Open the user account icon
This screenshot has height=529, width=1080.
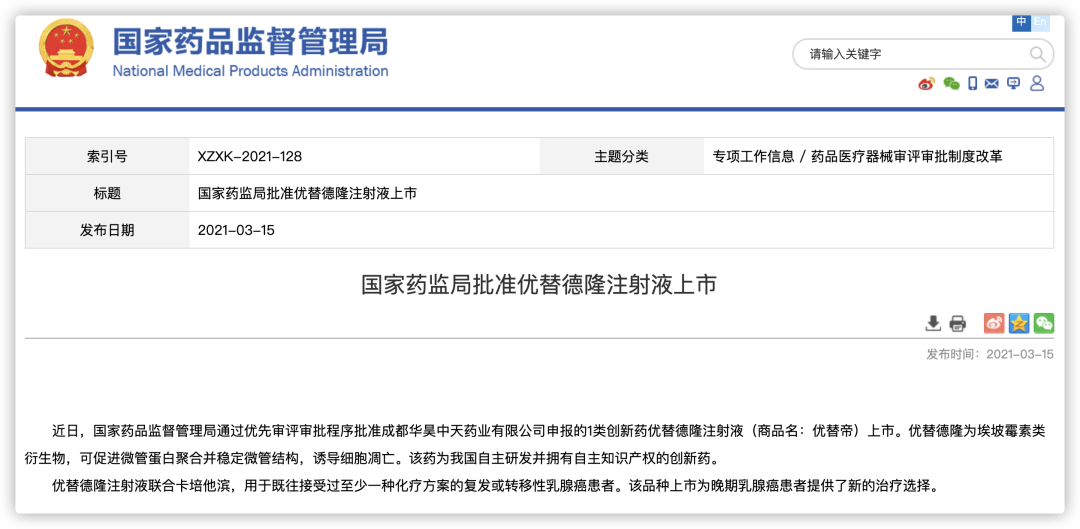coord(1037,84)
